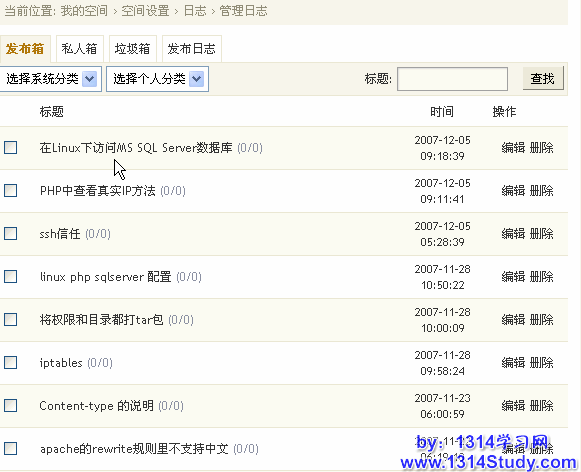
Task: Switch to the 私人箱 tab
Action: (x=79, y=49)
